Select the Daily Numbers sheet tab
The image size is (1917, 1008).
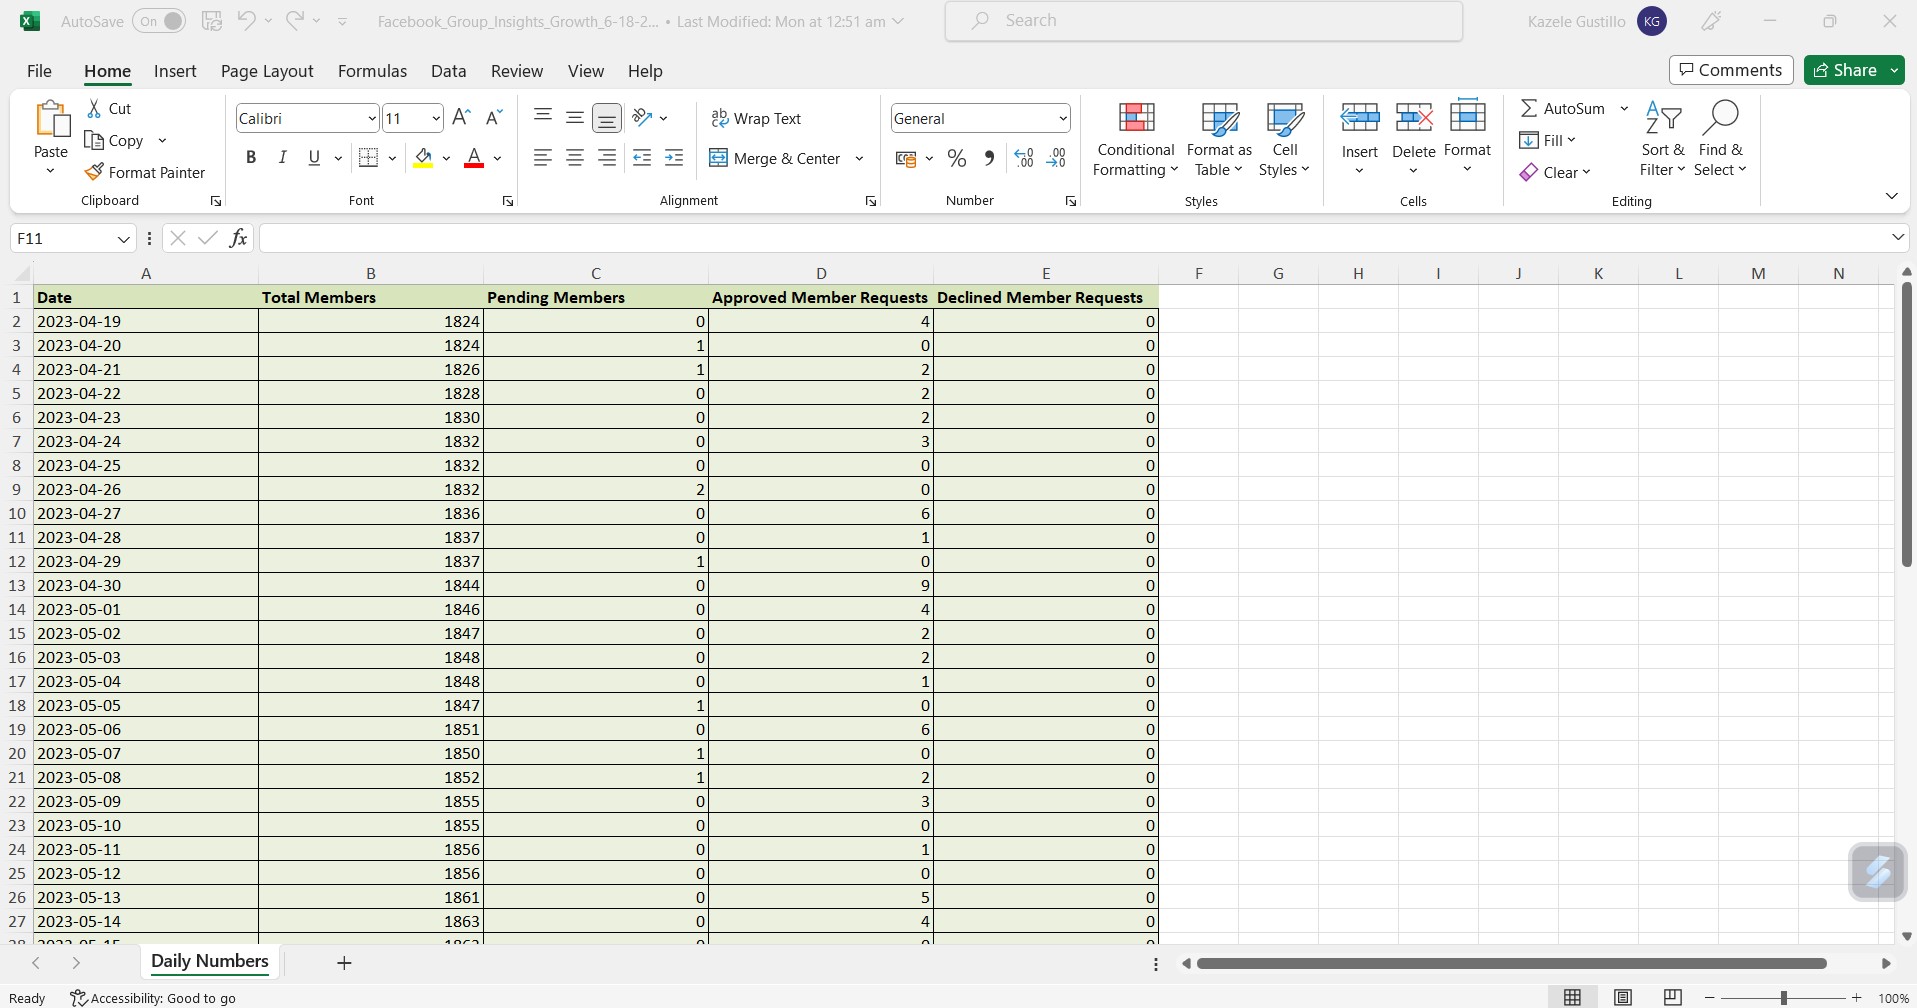coord(210,961)
